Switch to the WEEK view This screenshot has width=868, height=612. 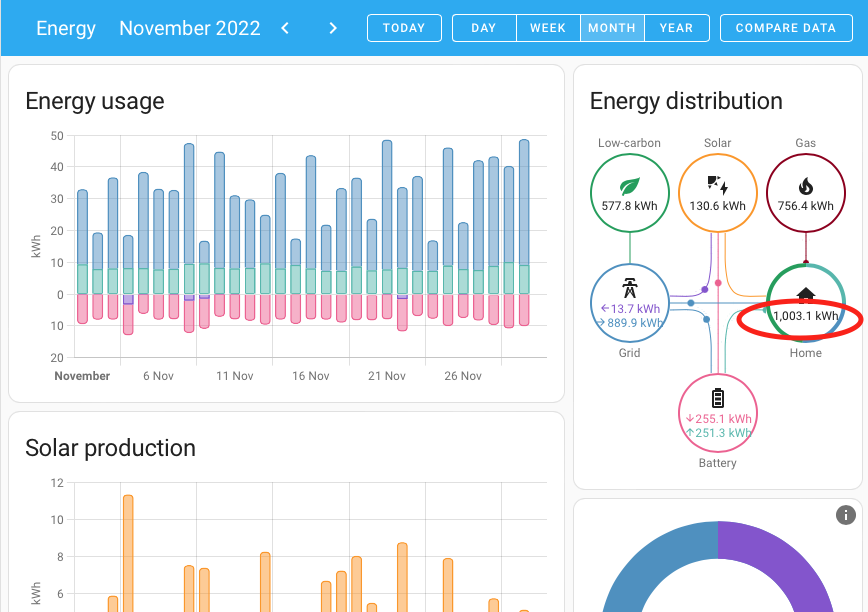pos(548,28)
